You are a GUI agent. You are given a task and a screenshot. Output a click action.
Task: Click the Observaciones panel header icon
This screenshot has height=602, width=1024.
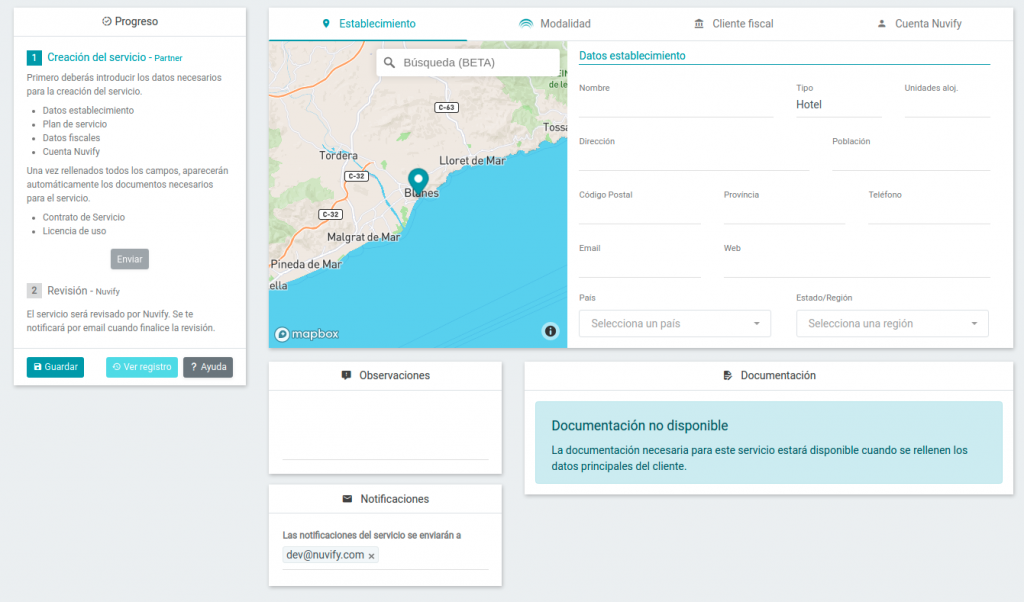click(346, 375)
